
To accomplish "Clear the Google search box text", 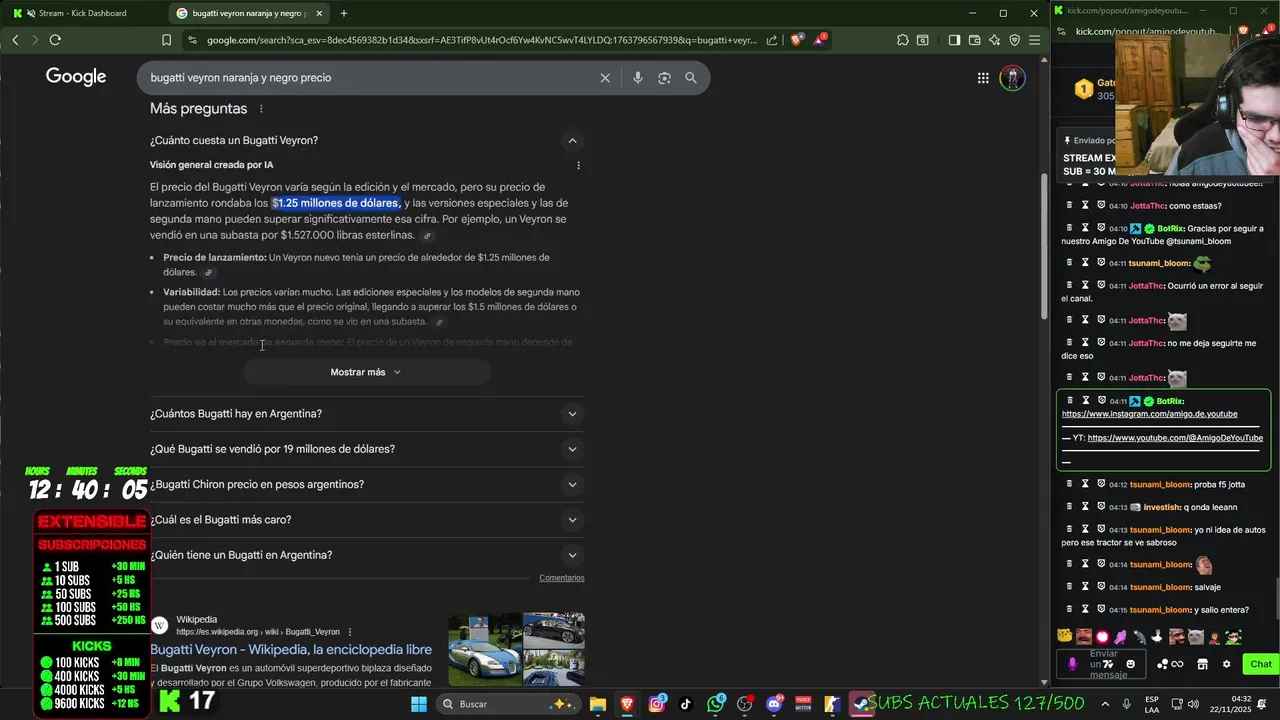I will [x=605, y=77].
